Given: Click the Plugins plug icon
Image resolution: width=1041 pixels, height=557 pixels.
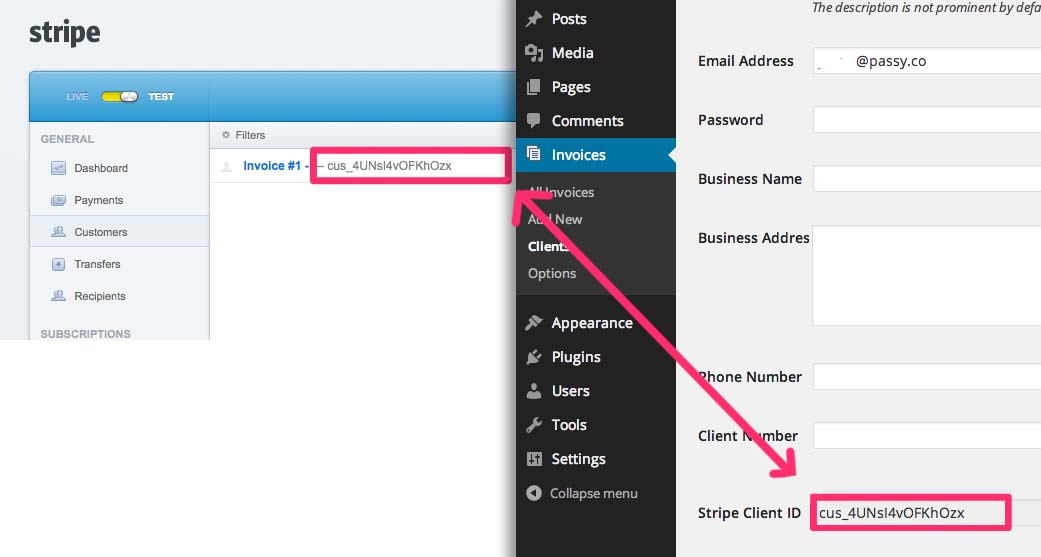Looking at the screenshot, I should point(534,357).
